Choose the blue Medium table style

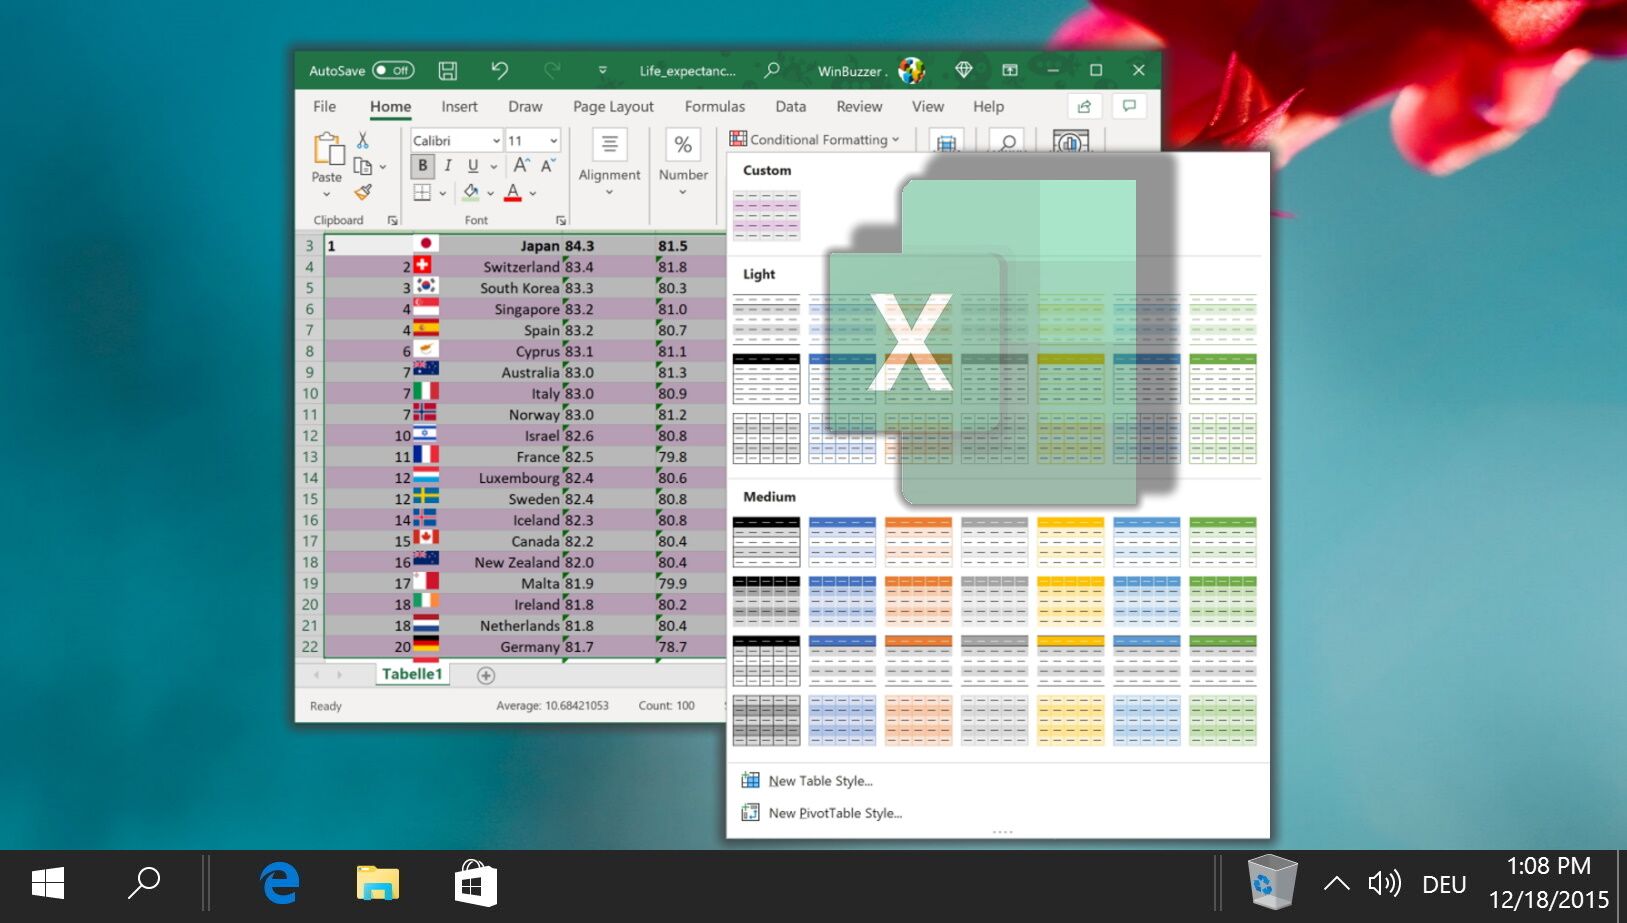click(841, 541)
